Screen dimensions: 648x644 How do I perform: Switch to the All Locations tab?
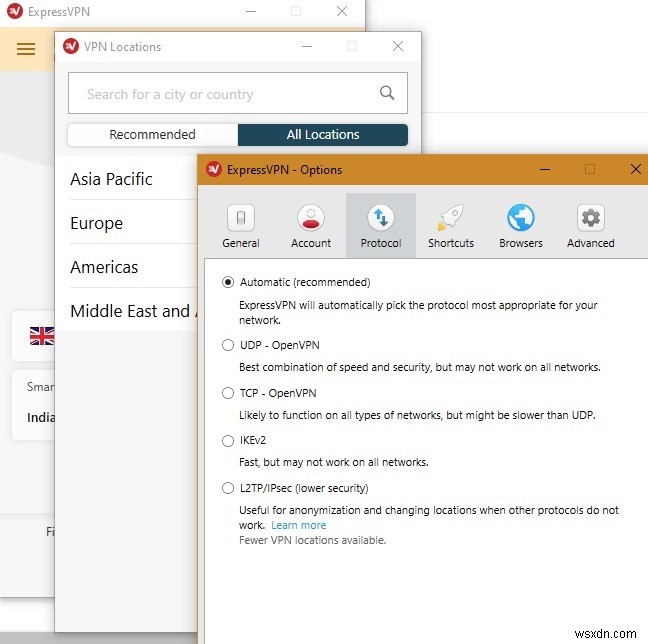click(323, 135)
